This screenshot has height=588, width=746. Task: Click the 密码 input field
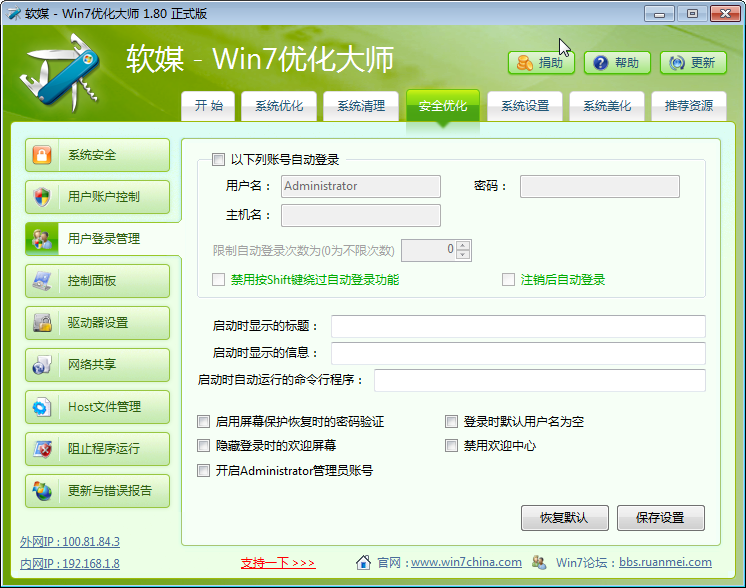coord(600,186)
